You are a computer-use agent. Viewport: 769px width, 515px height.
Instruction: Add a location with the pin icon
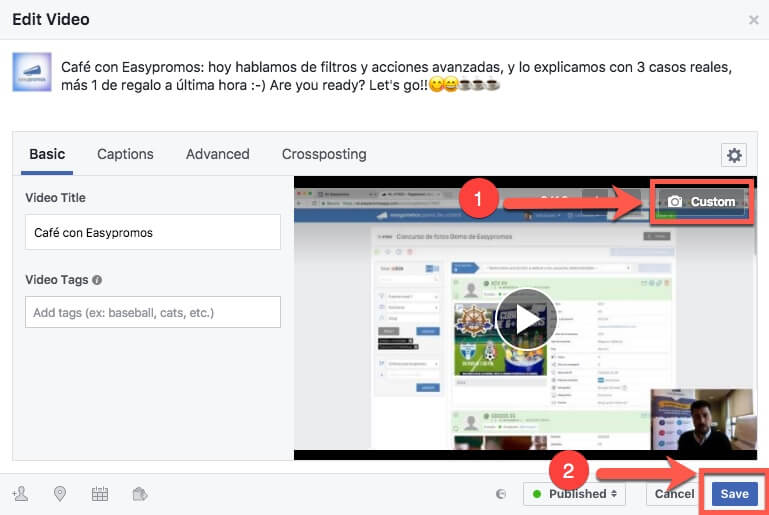pos(60,493)
